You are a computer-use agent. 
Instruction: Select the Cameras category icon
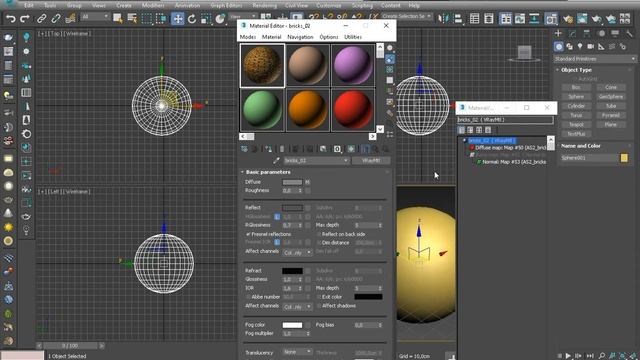(591, 47)
